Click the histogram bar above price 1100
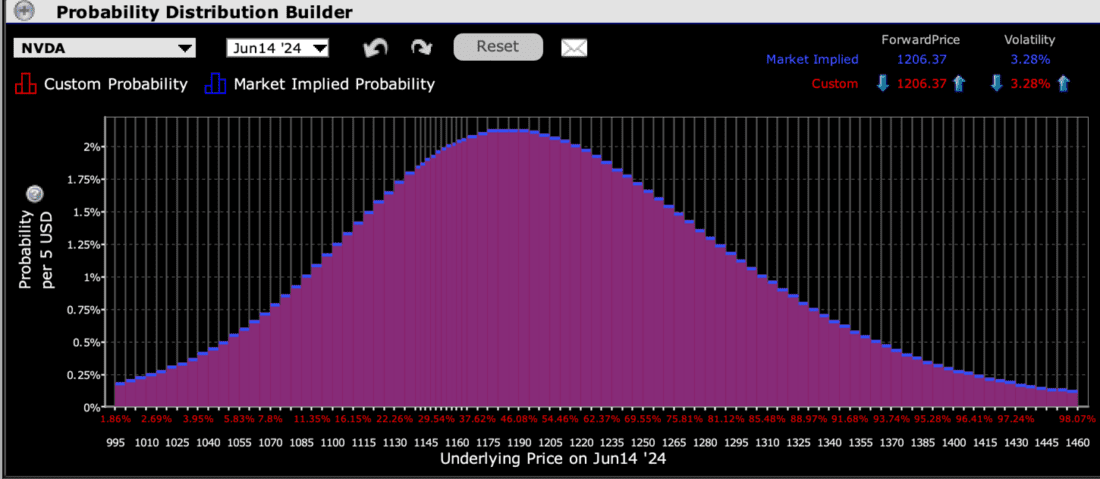1100x479 pixels. (x=337, y=325)
